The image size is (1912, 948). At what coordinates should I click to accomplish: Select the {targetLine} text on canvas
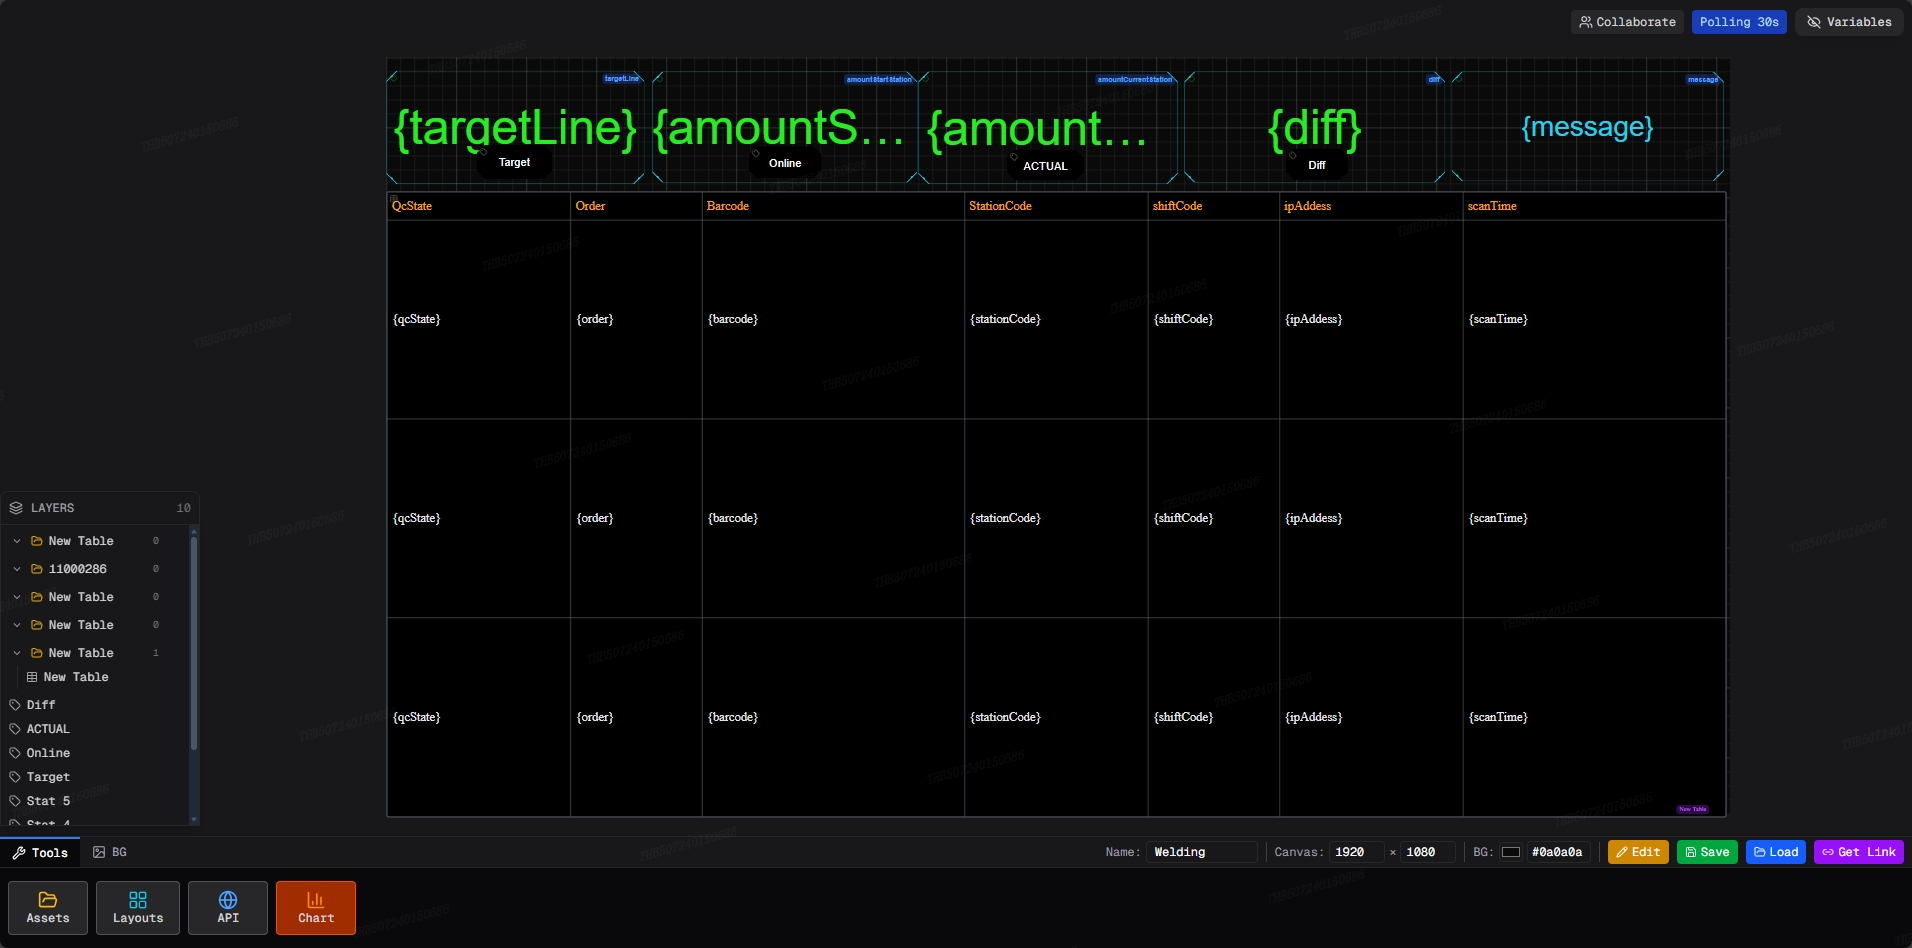pyautogui.click(x=515, y=129)
